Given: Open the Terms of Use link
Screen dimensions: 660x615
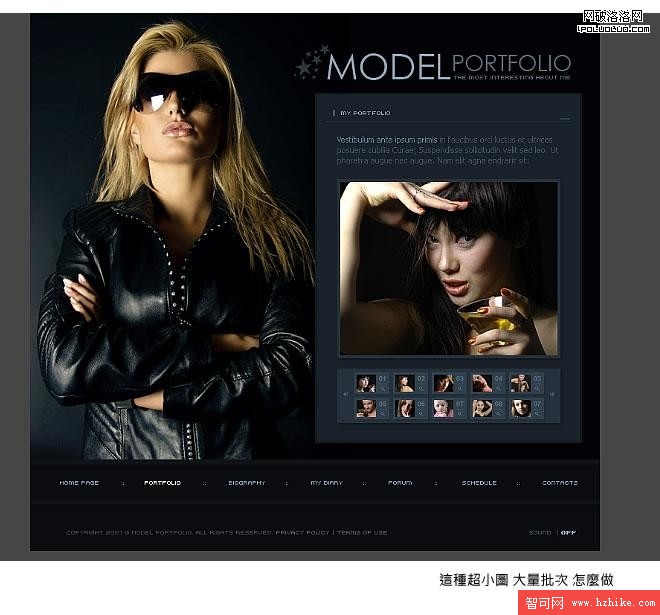Looking at the screenshot, I should (362, 532).
